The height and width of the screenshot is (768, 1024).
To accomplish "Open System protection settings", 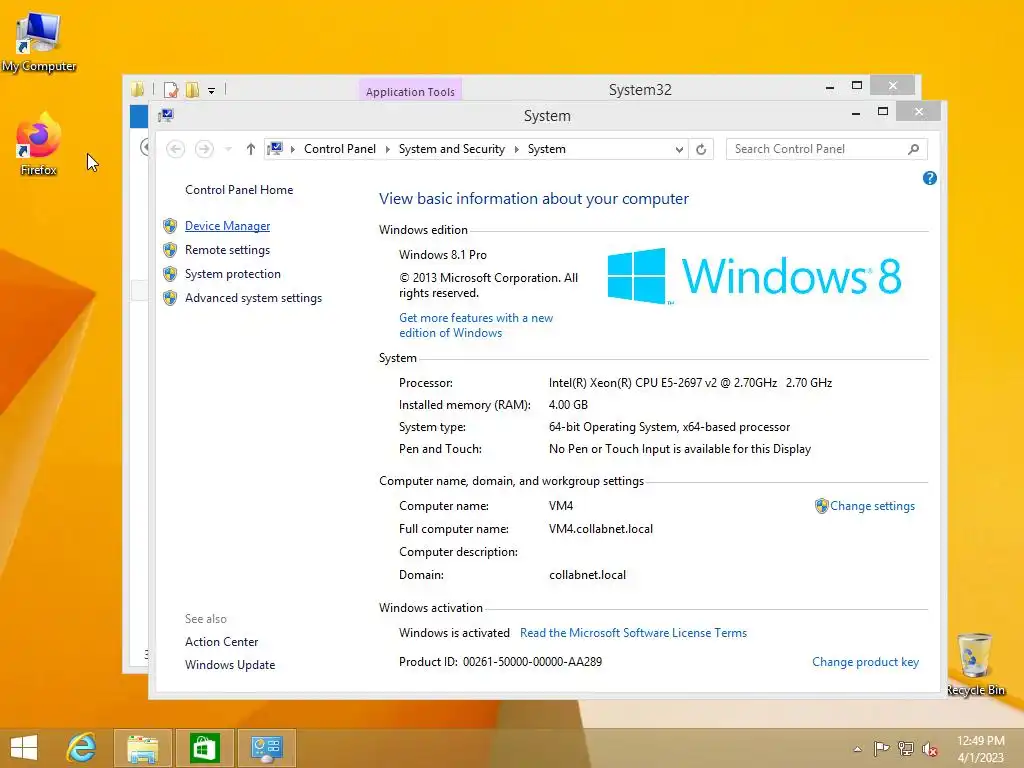I will click(x=232, y=274).
